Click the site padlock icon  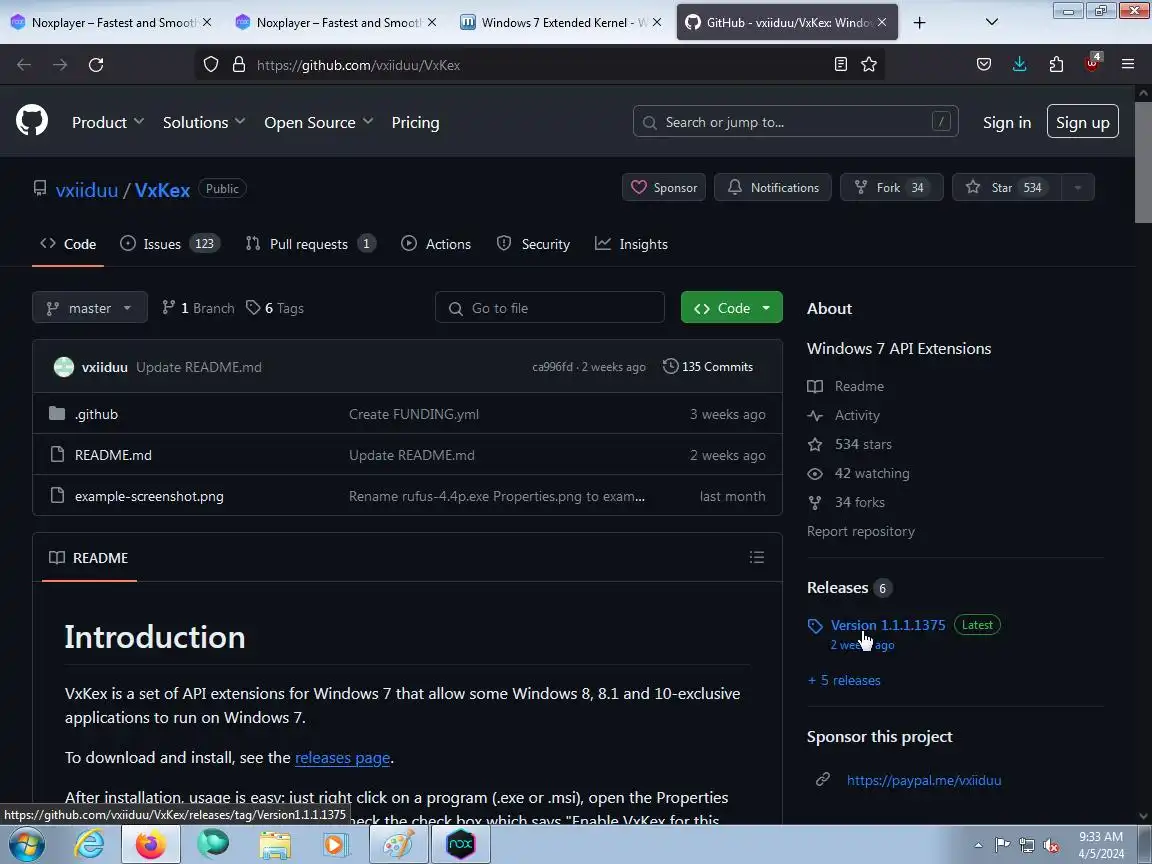pos(239,65)
